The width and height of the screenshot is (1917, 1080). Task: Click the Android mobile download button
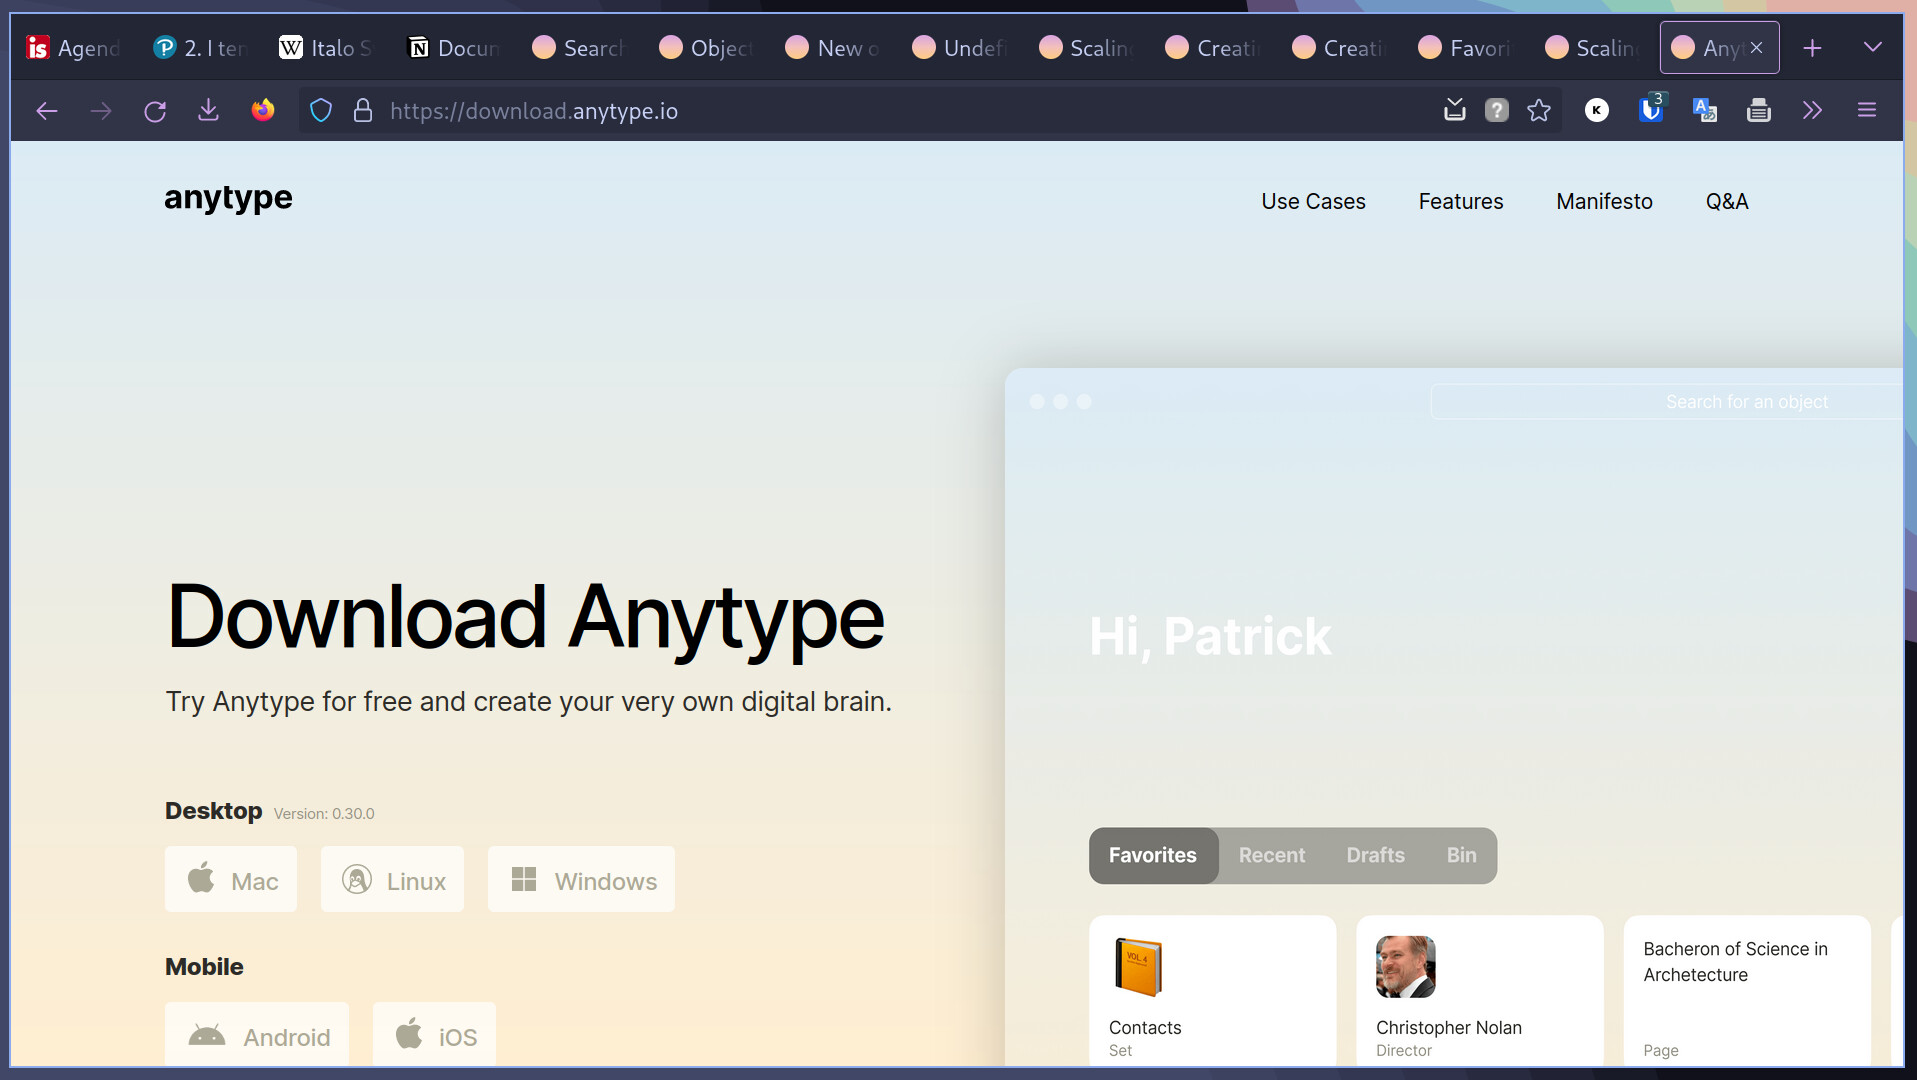(257, 1036)
